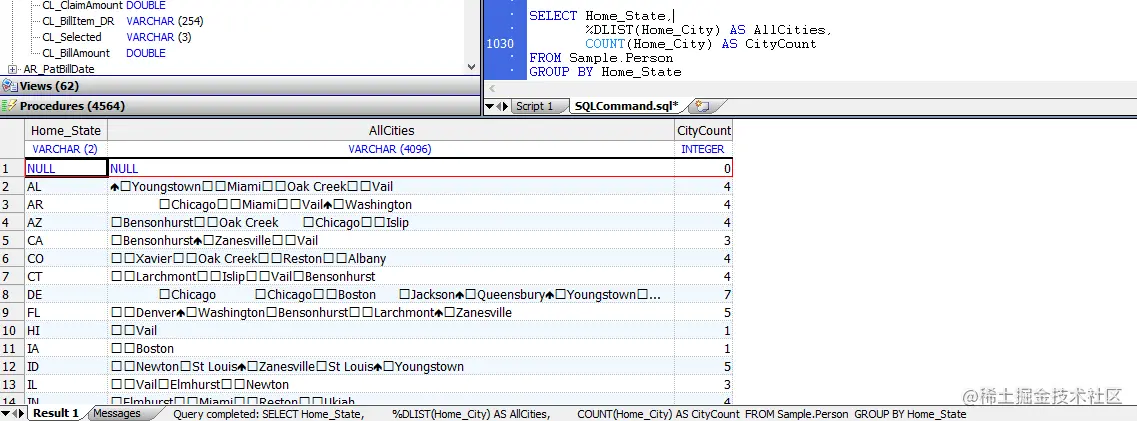This screenshot has width=1137, height=421.
Task: Open the Views (62) panel icon
Action: point(9,86)
